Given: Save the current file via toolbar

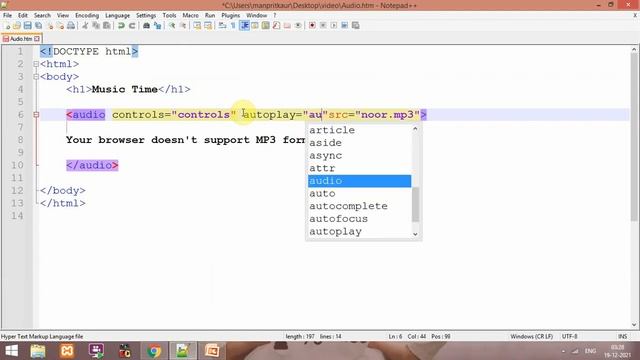Looking at the screenshot, I should (x=28, y=25).
